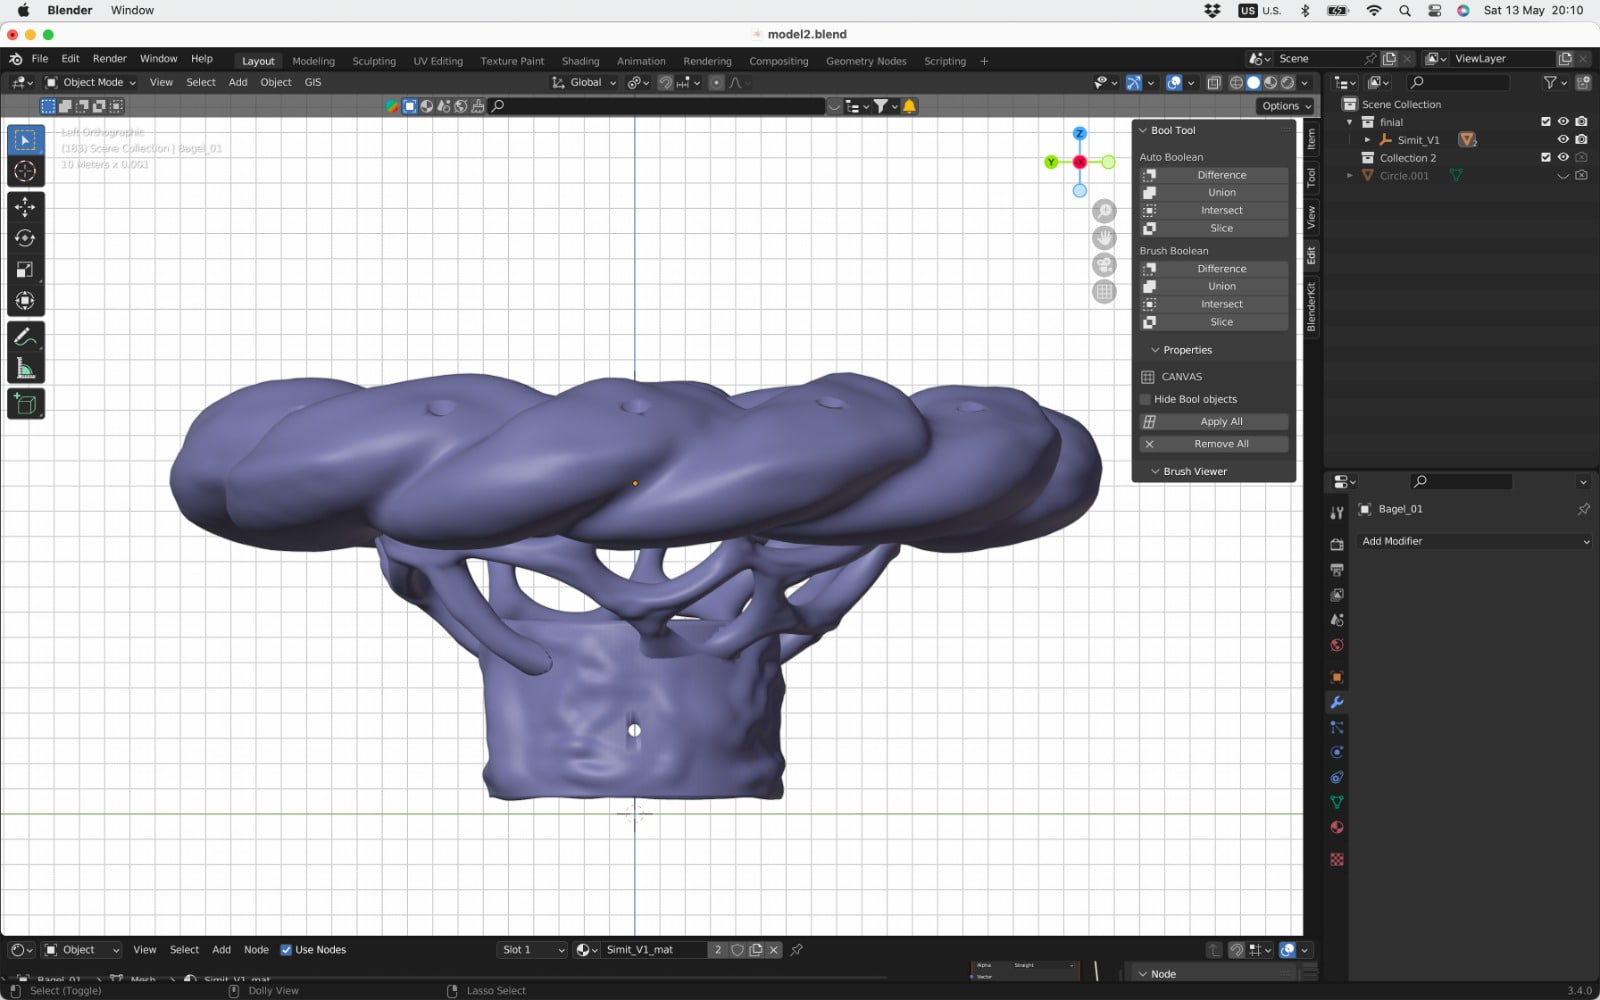Expand the Brush Viewer section
1600x1000 pixels.
[x=1194, y=471]
